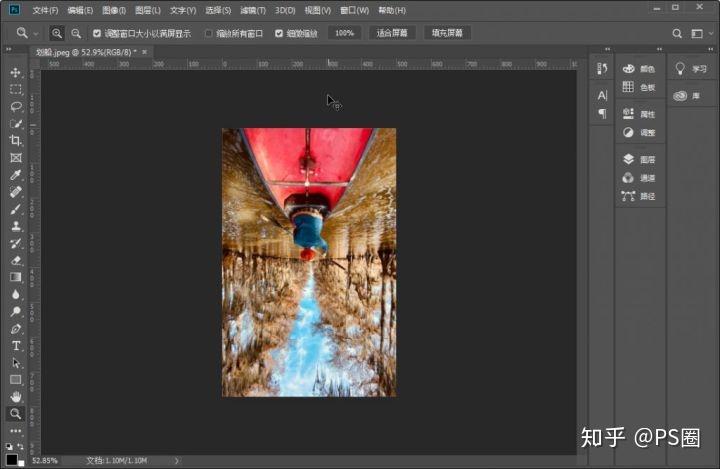Open the File menu
The width and height of the screenshot is (720, 469).
[45, 10]
